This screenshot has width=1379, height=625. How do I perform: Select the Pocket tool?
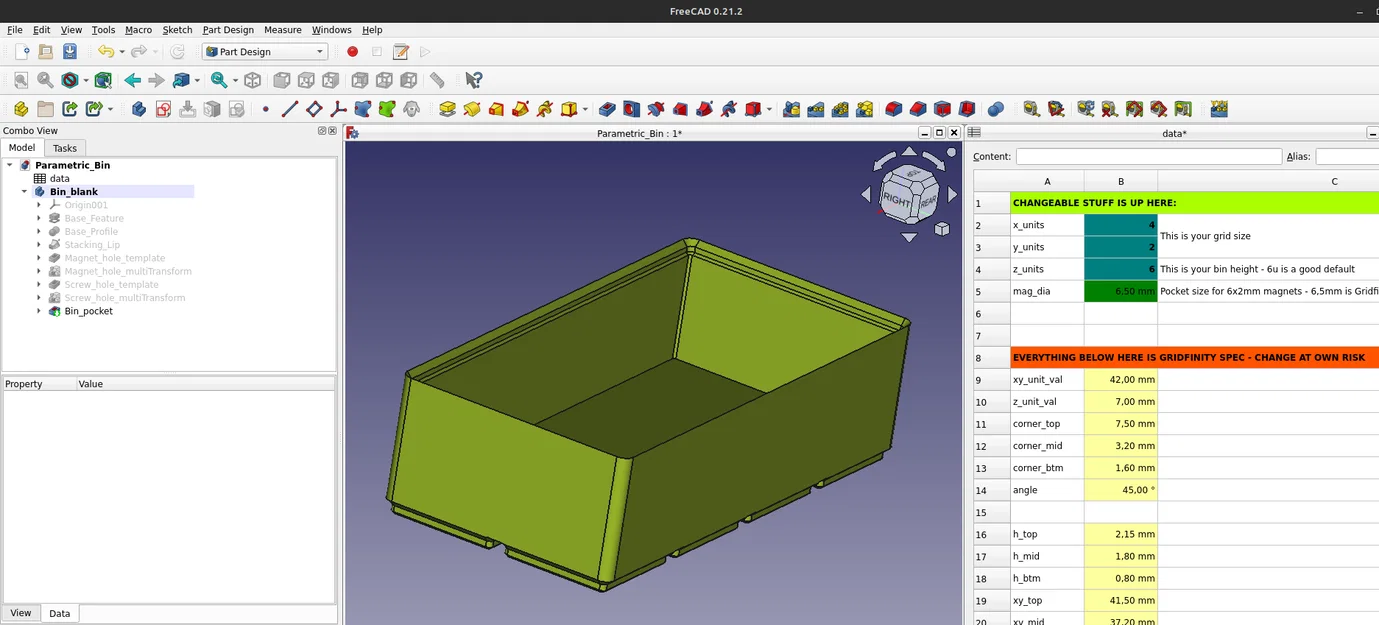tap(607, 109)
